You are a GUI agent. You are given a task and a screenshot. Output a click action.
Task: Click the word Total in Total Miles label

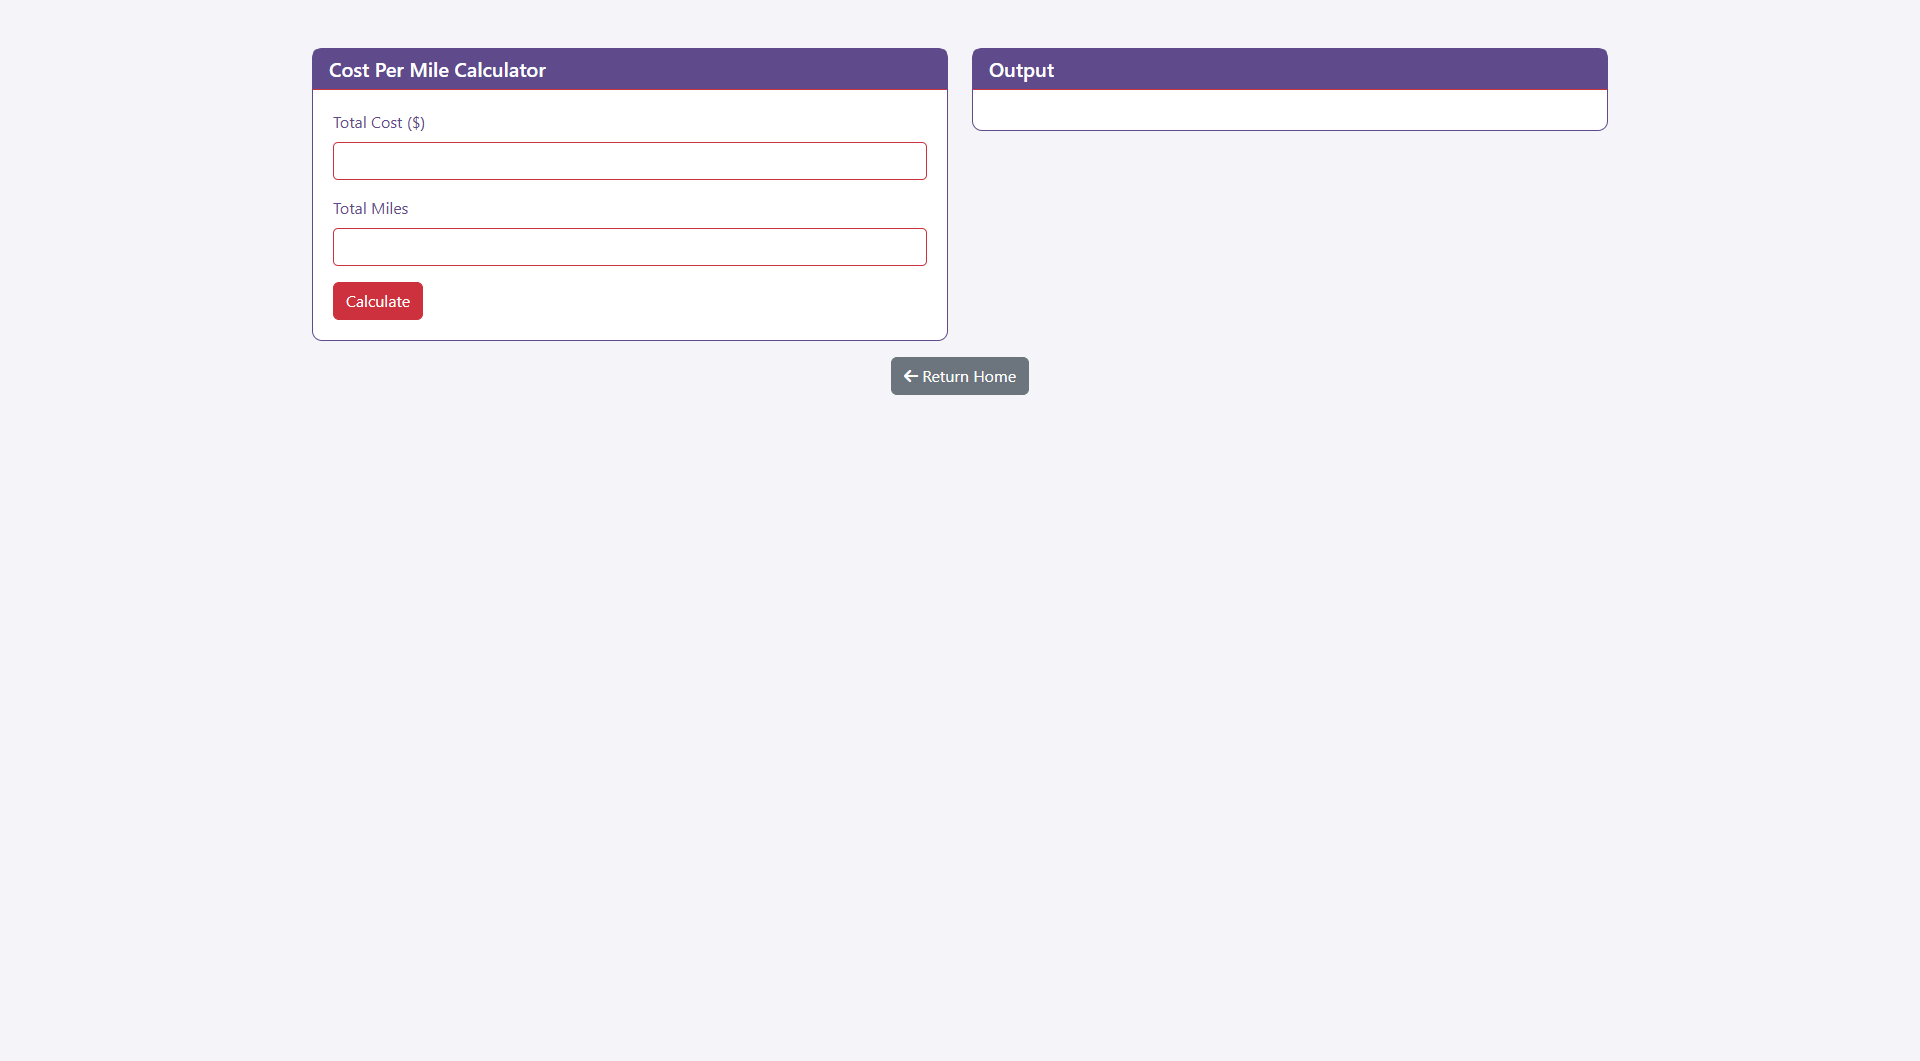(x=349, y=209)
